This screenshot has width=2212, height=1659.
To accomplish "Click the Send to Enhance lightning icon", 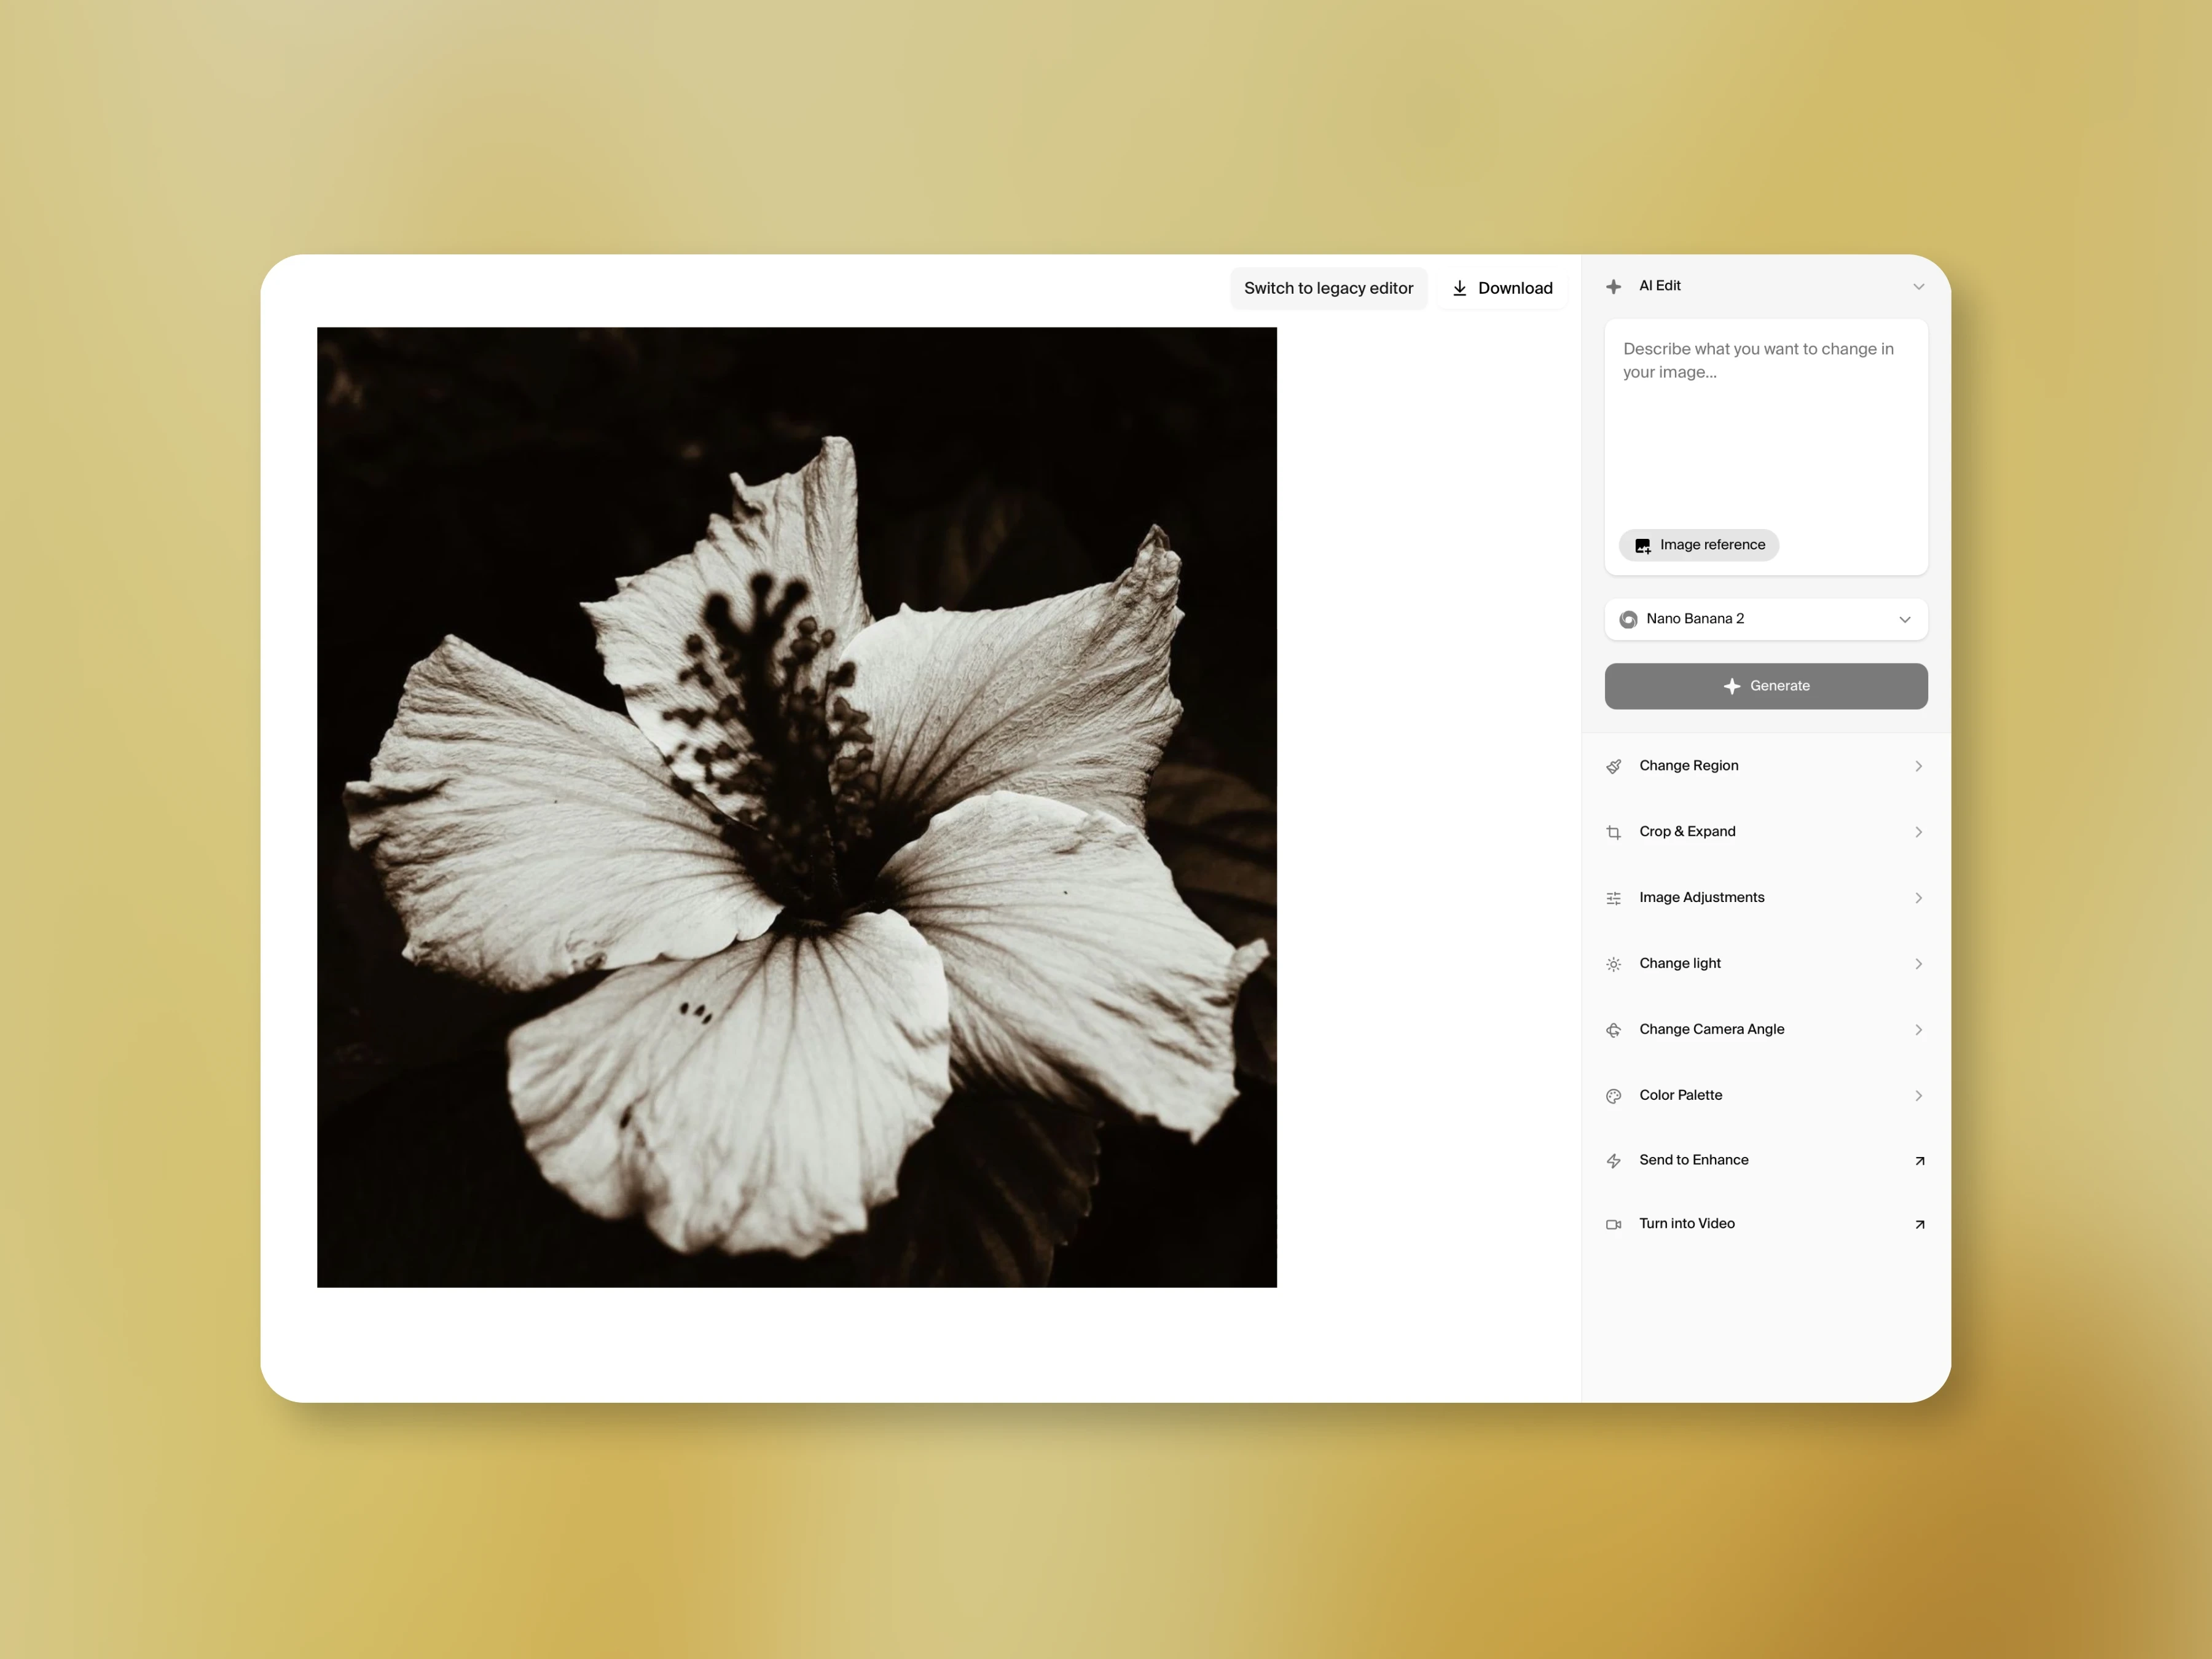I will tap(1613, 1161).
